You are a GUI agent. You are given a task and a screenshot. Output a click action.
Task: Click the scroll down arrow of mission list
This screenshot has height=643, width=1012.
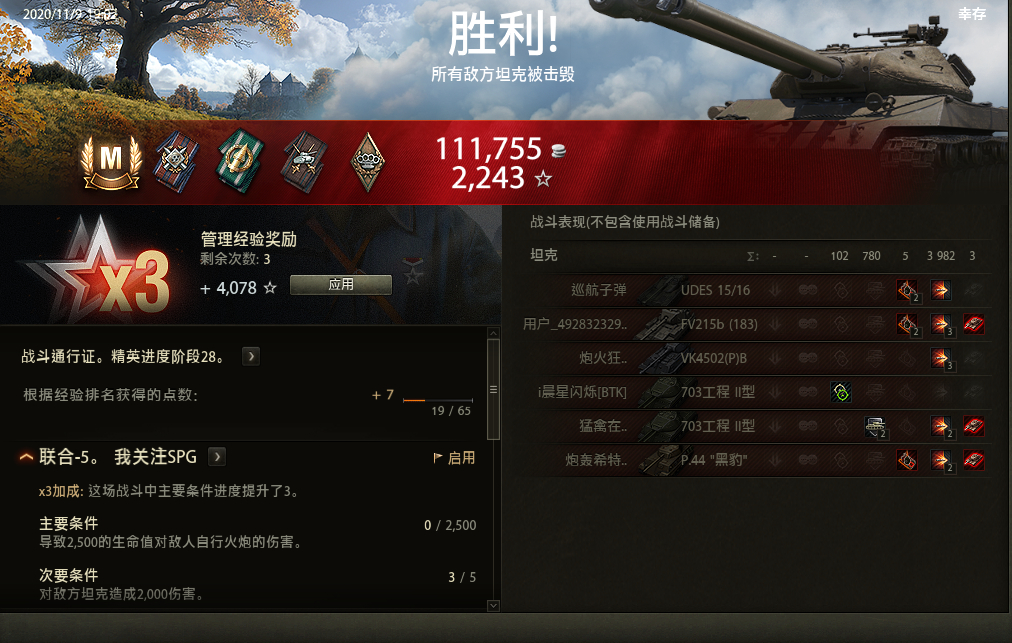pyautogui.click(x=493, y=606)
